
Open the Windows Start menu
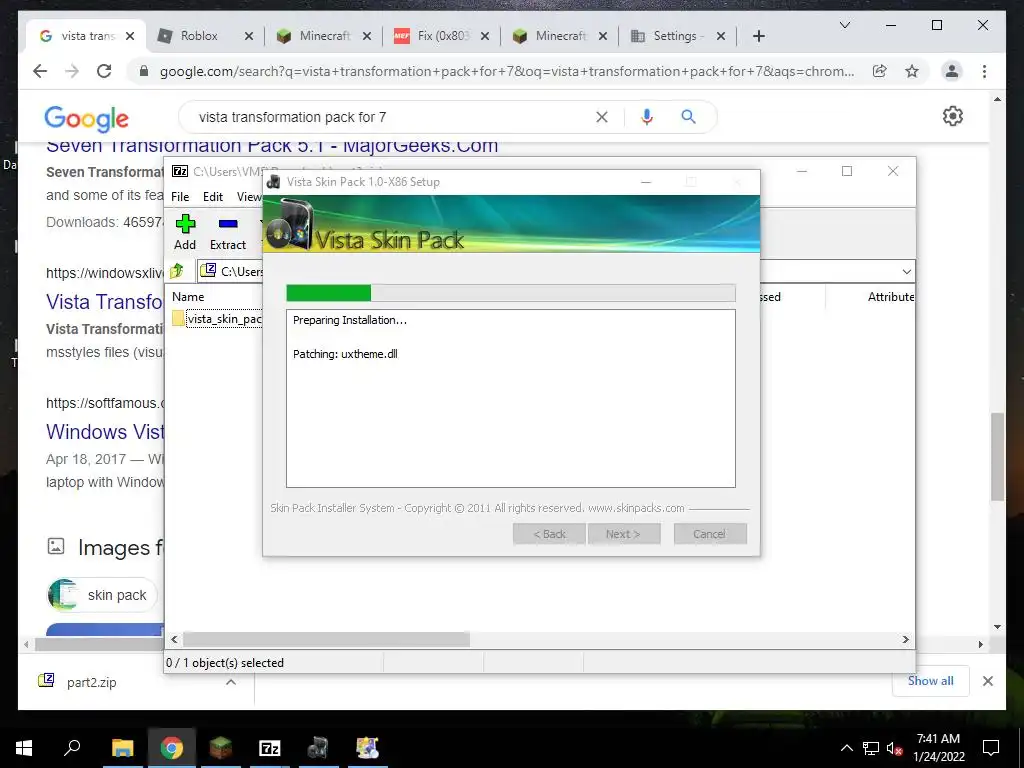coord(24,748)
